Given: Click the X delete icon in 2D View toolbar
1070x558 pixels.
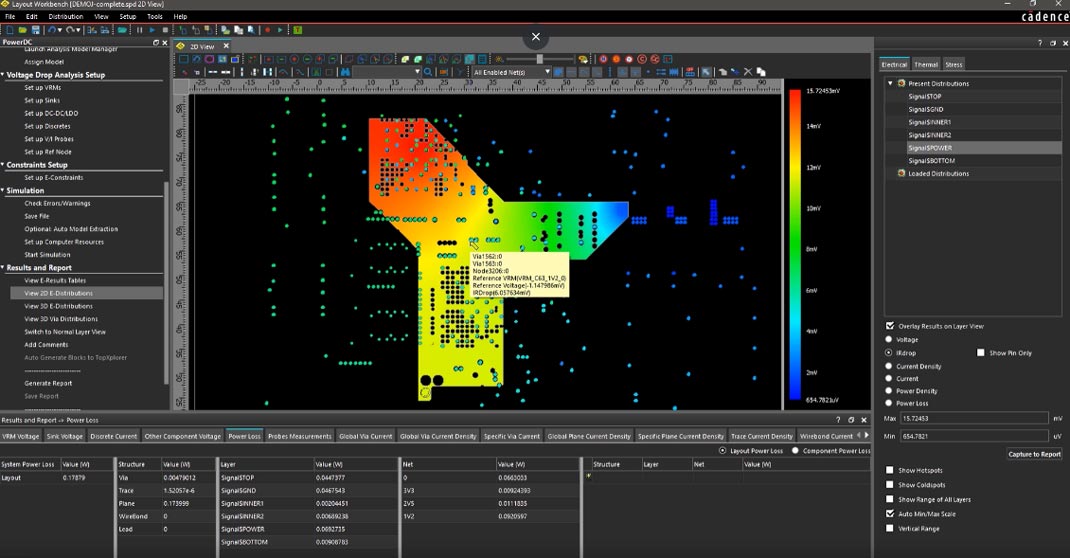Looking at the screenshot, I should click(748, 72).
